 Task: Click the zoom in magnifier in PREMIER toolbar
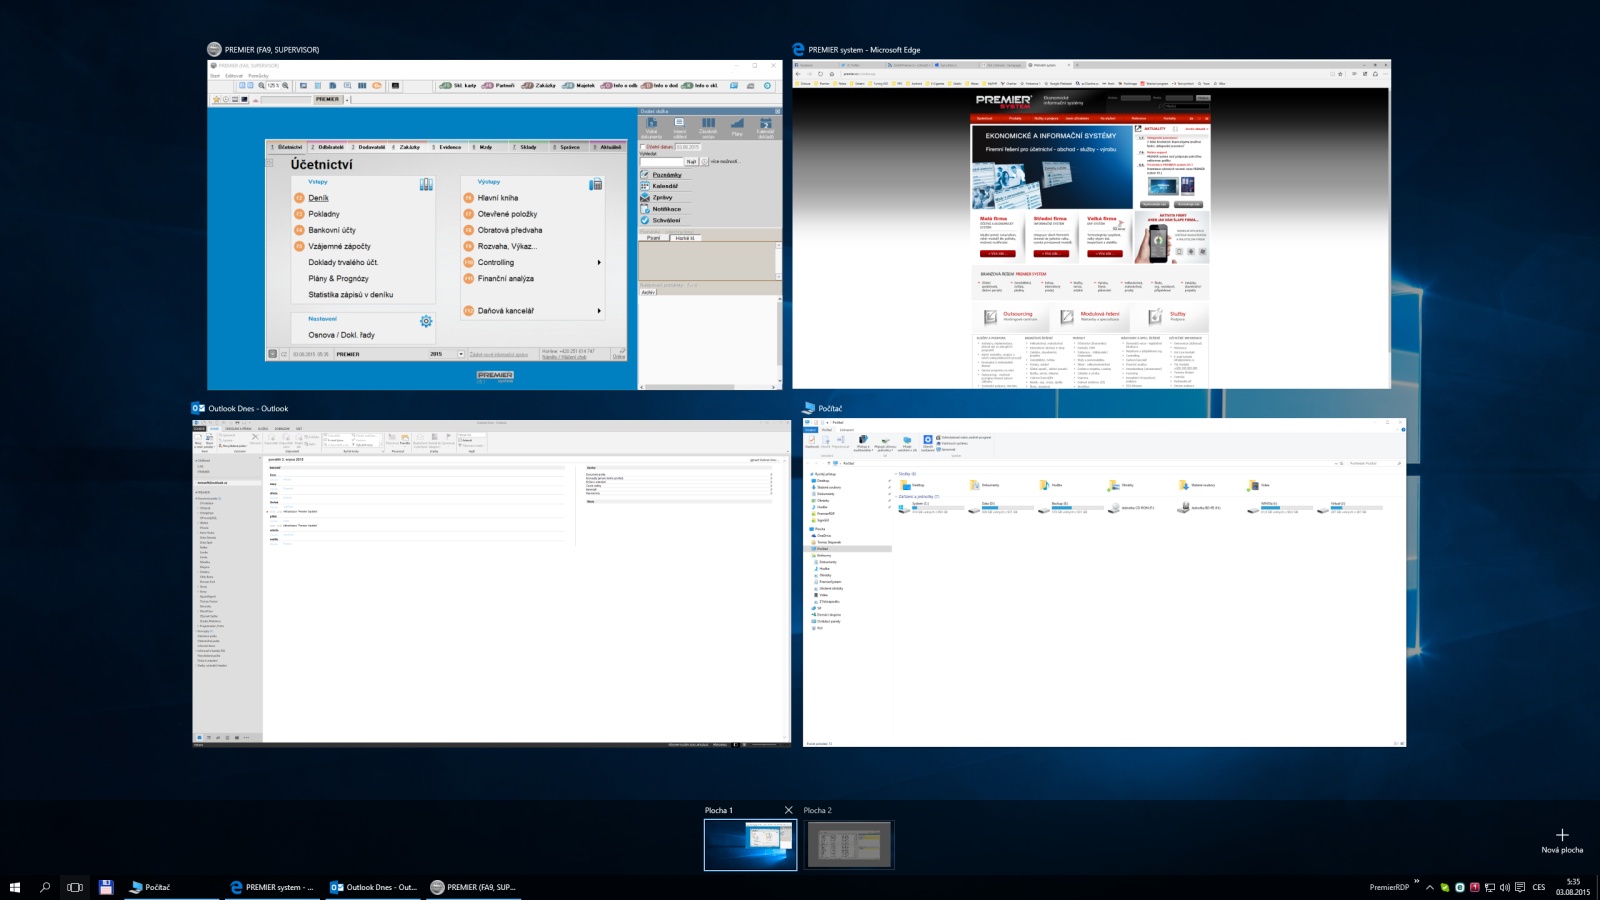point(285,85)
